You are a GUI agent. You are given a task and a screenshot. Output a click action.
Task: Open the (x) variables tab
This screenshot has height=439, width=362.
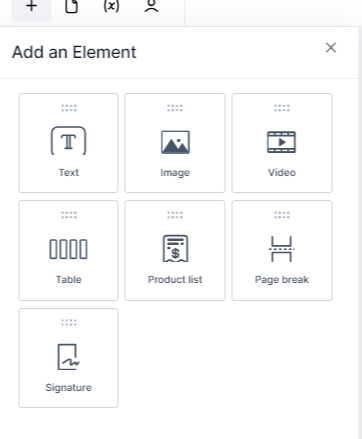111,7
